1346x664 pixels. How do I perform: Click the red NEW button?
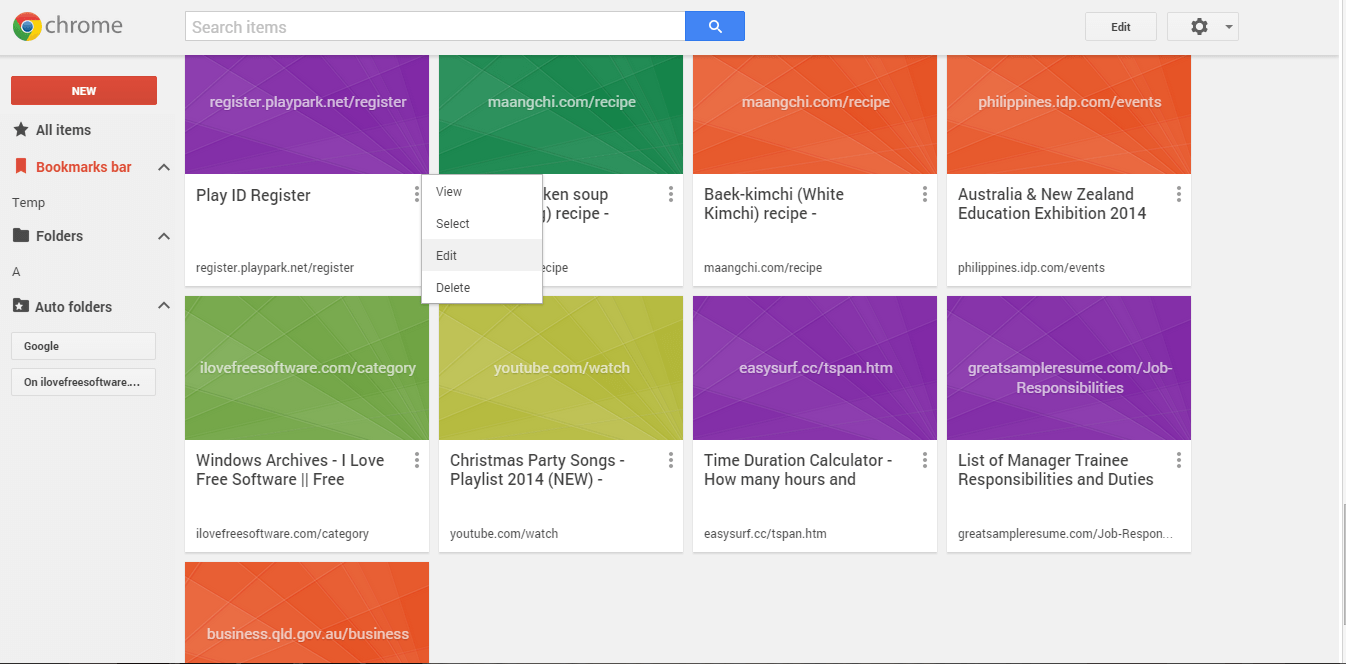(84, 90)
